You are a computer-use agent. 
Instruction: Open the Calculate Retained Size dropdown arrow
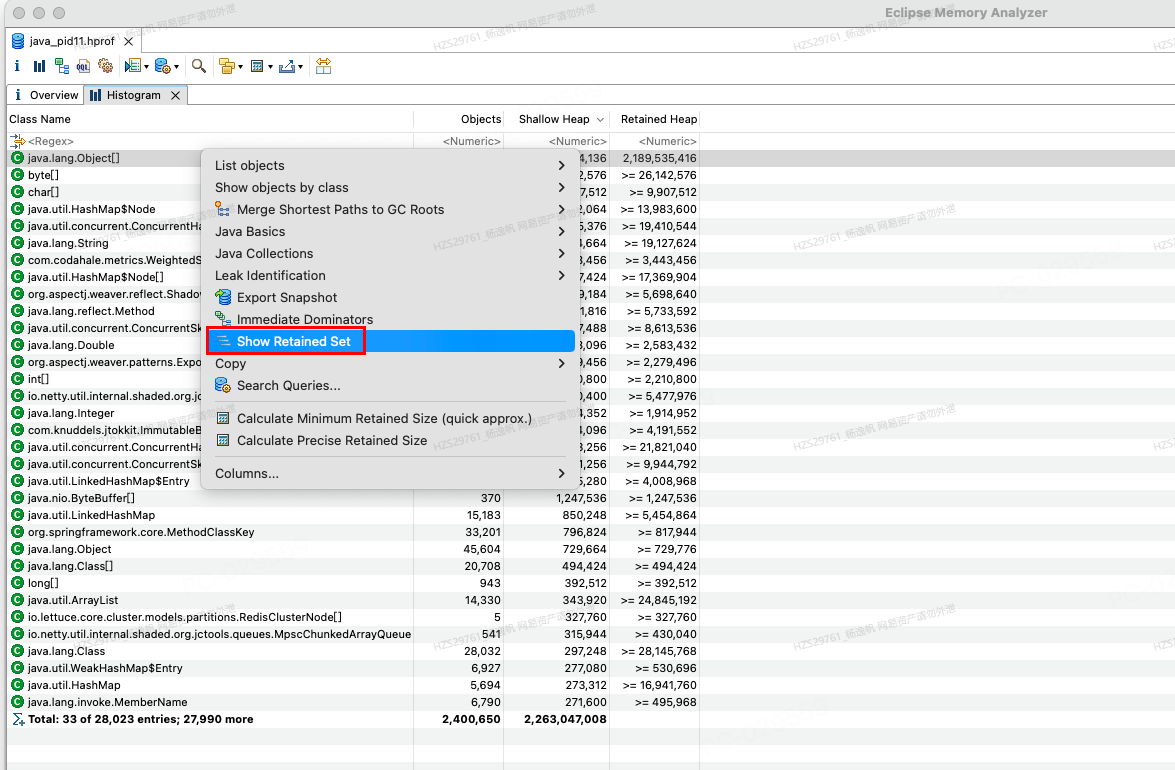point(270,67)
